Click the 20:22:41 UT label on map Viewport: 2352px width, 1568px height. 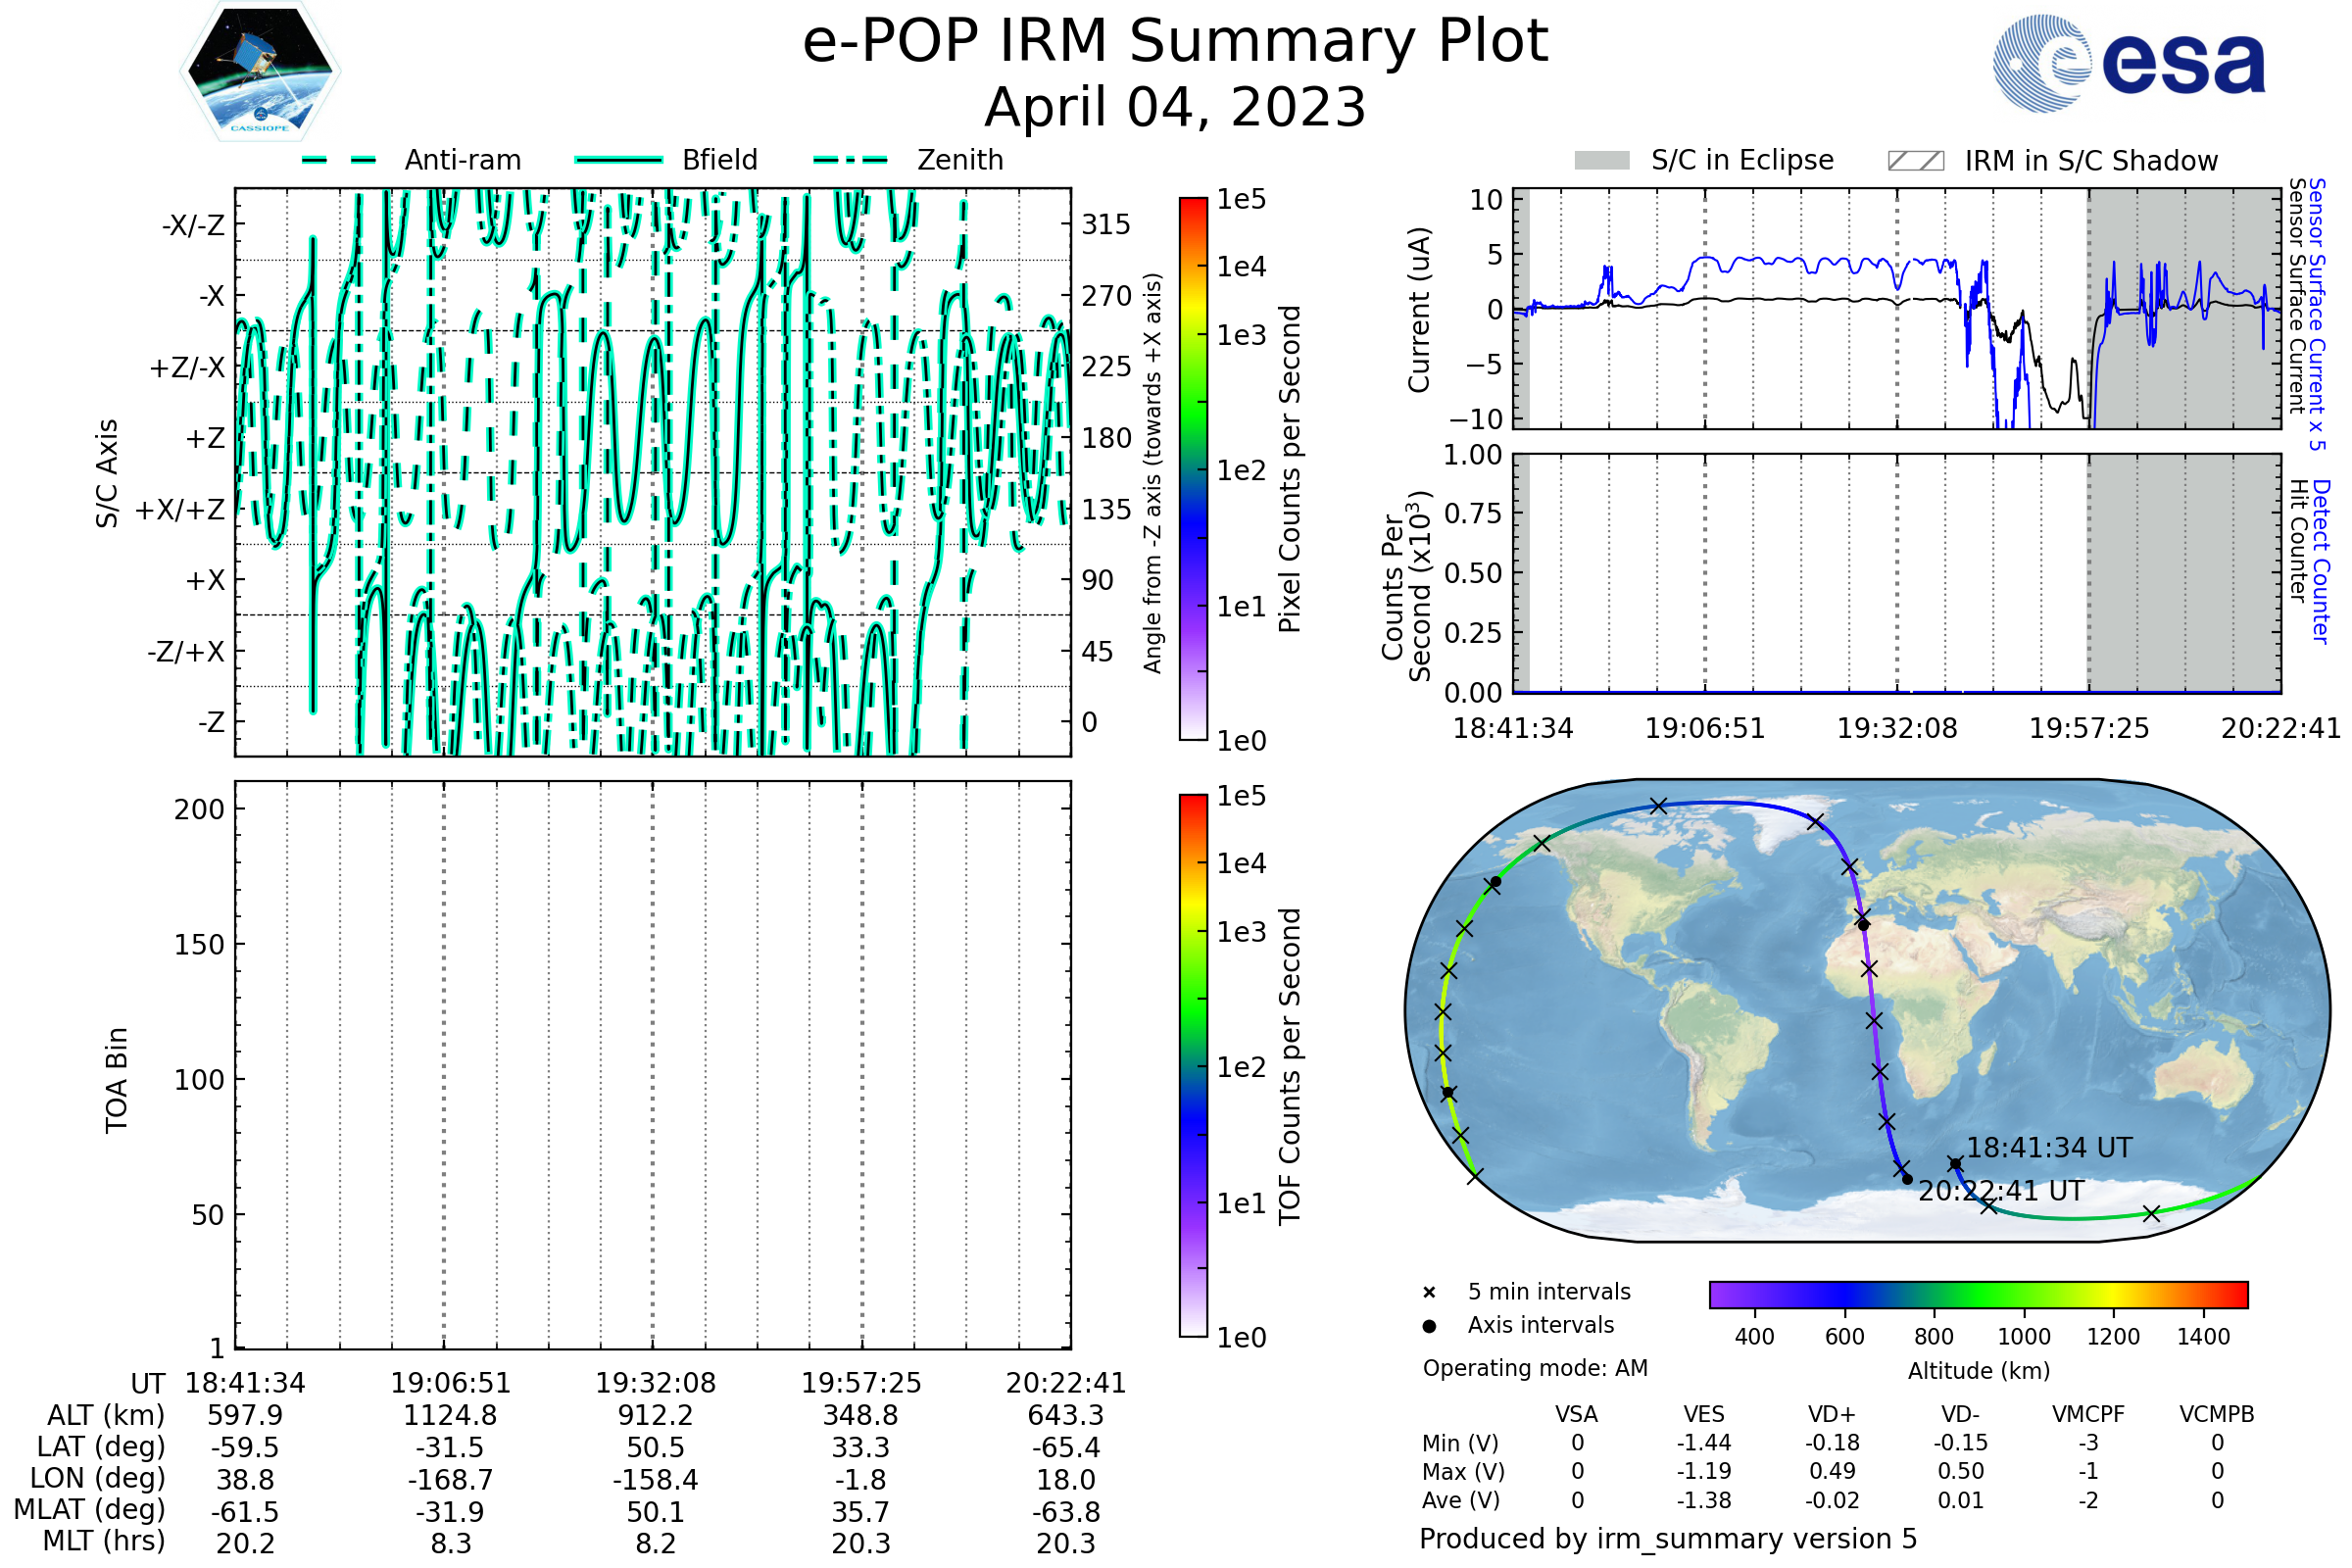(2001, 1192)
